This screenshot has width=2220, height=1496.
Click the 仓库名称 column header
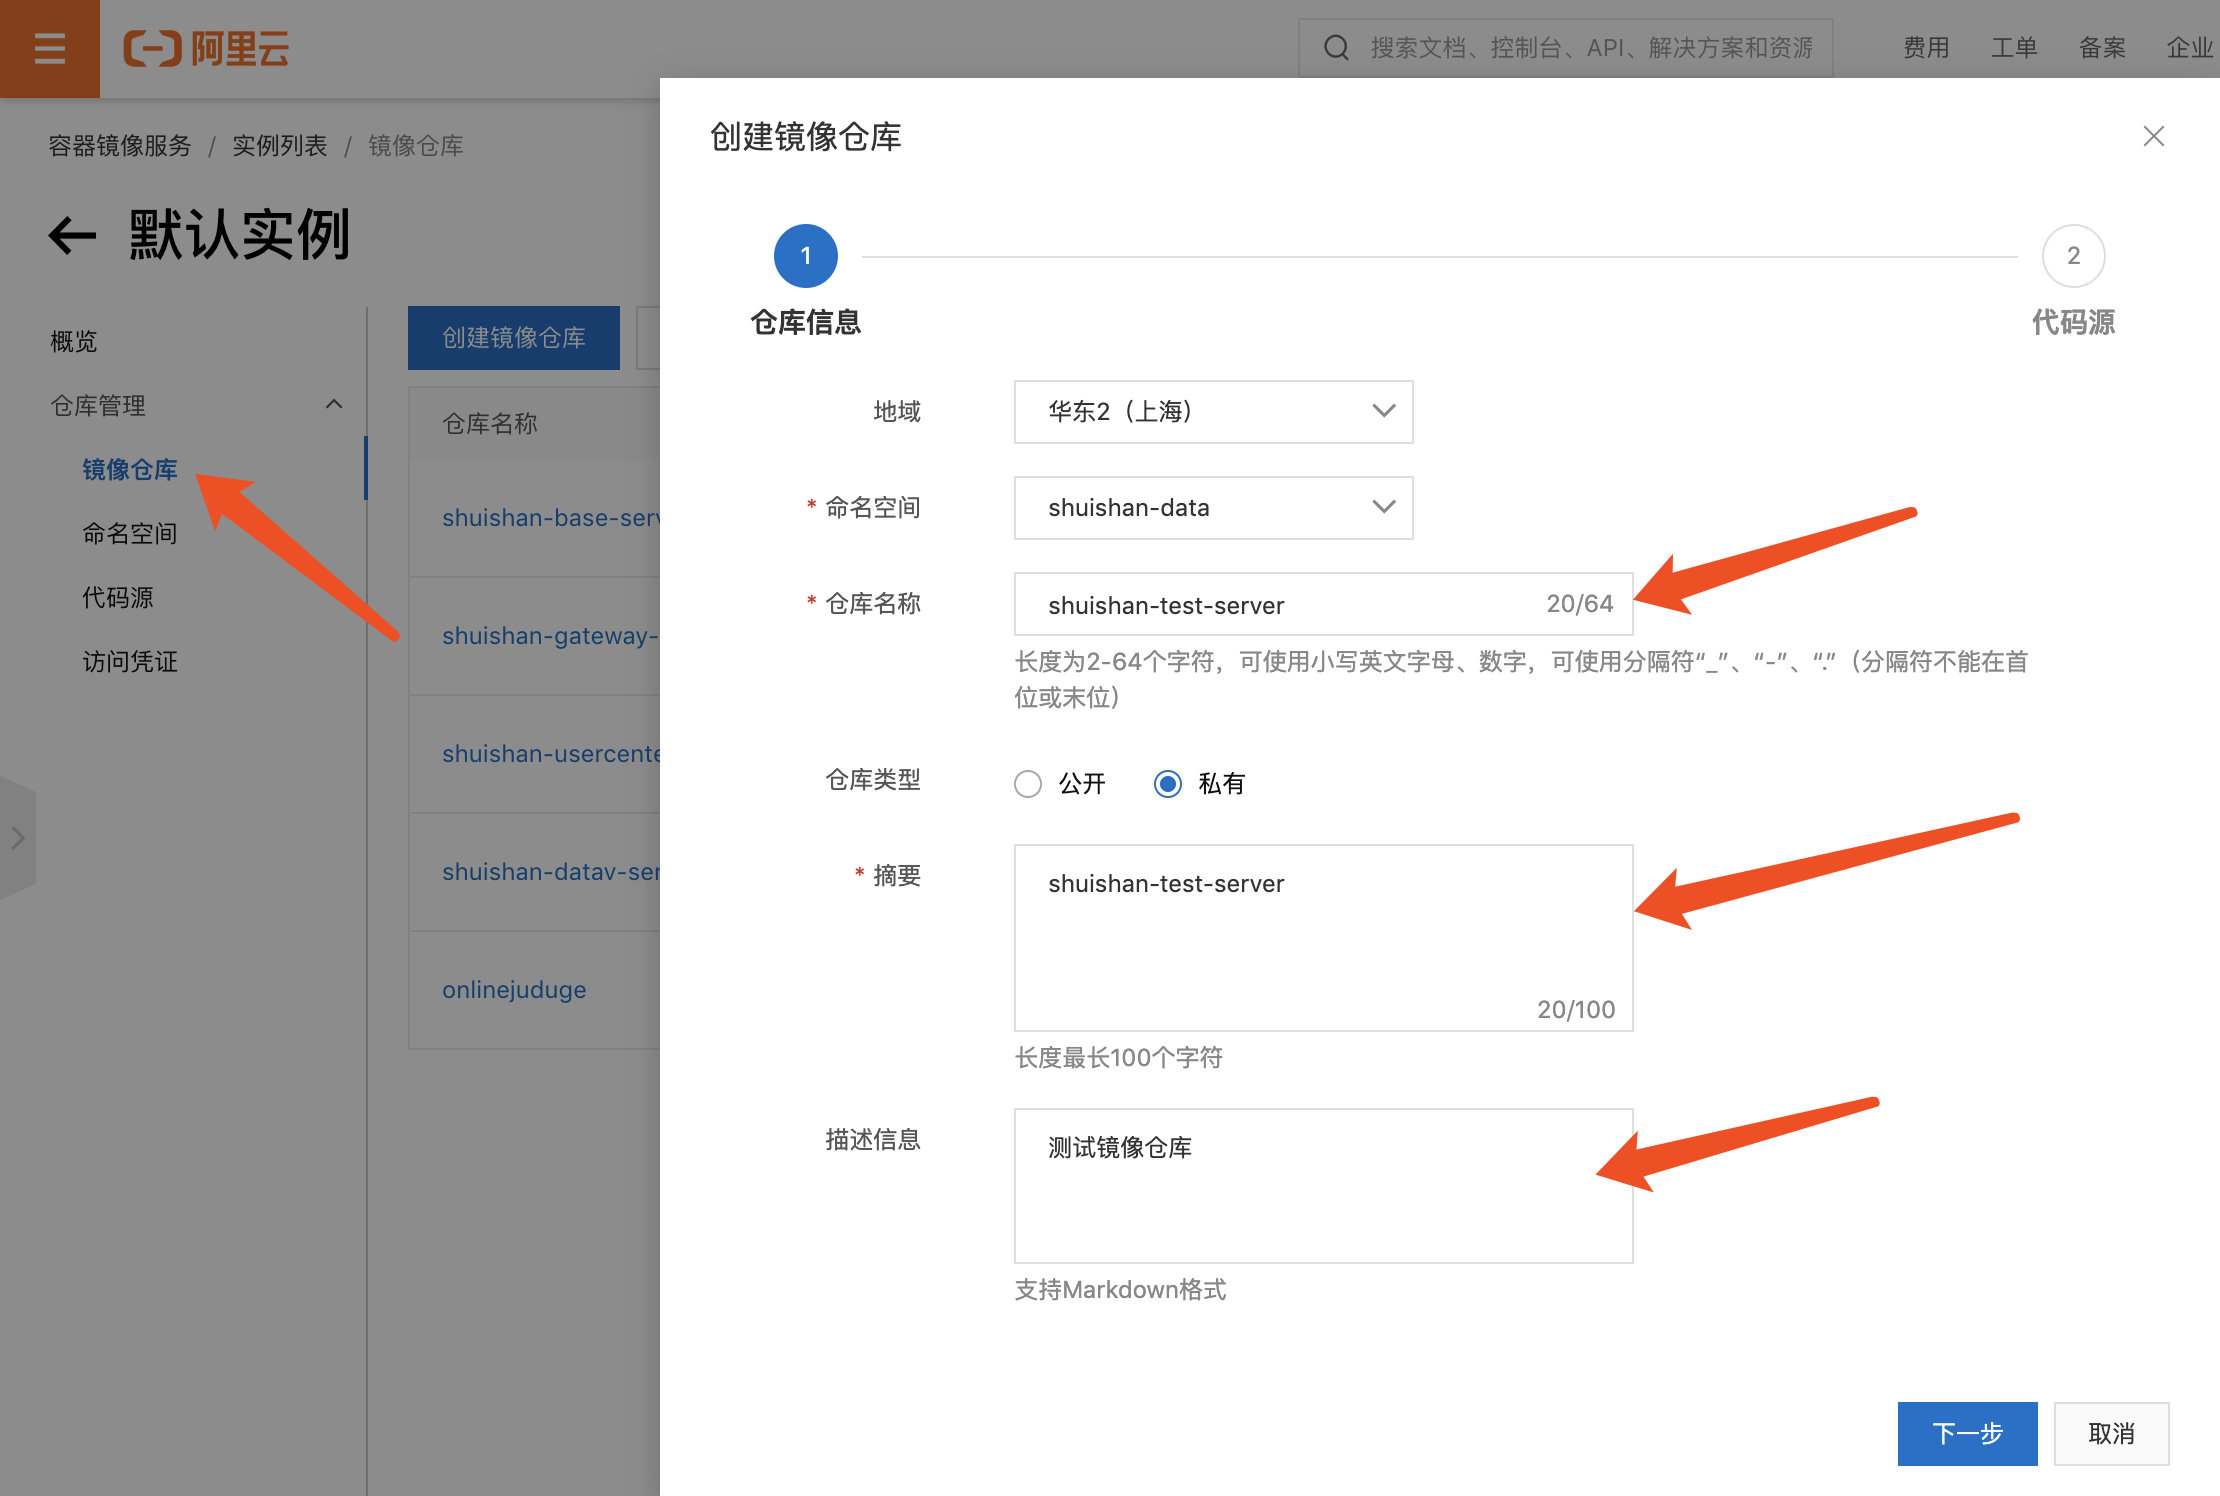coord(490,423)
